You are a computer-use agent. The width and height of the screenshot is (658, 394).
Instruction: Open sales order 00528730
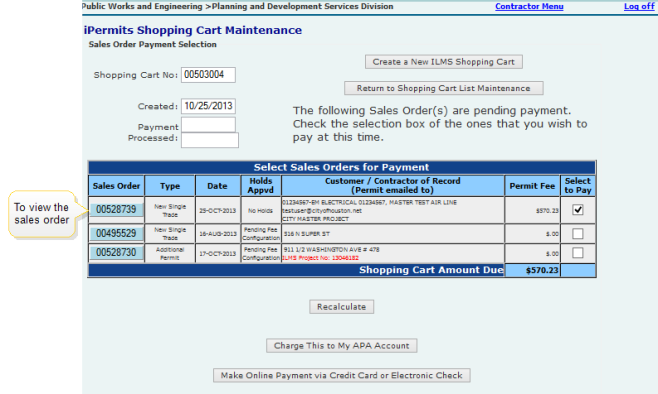(x=116, y=253)
